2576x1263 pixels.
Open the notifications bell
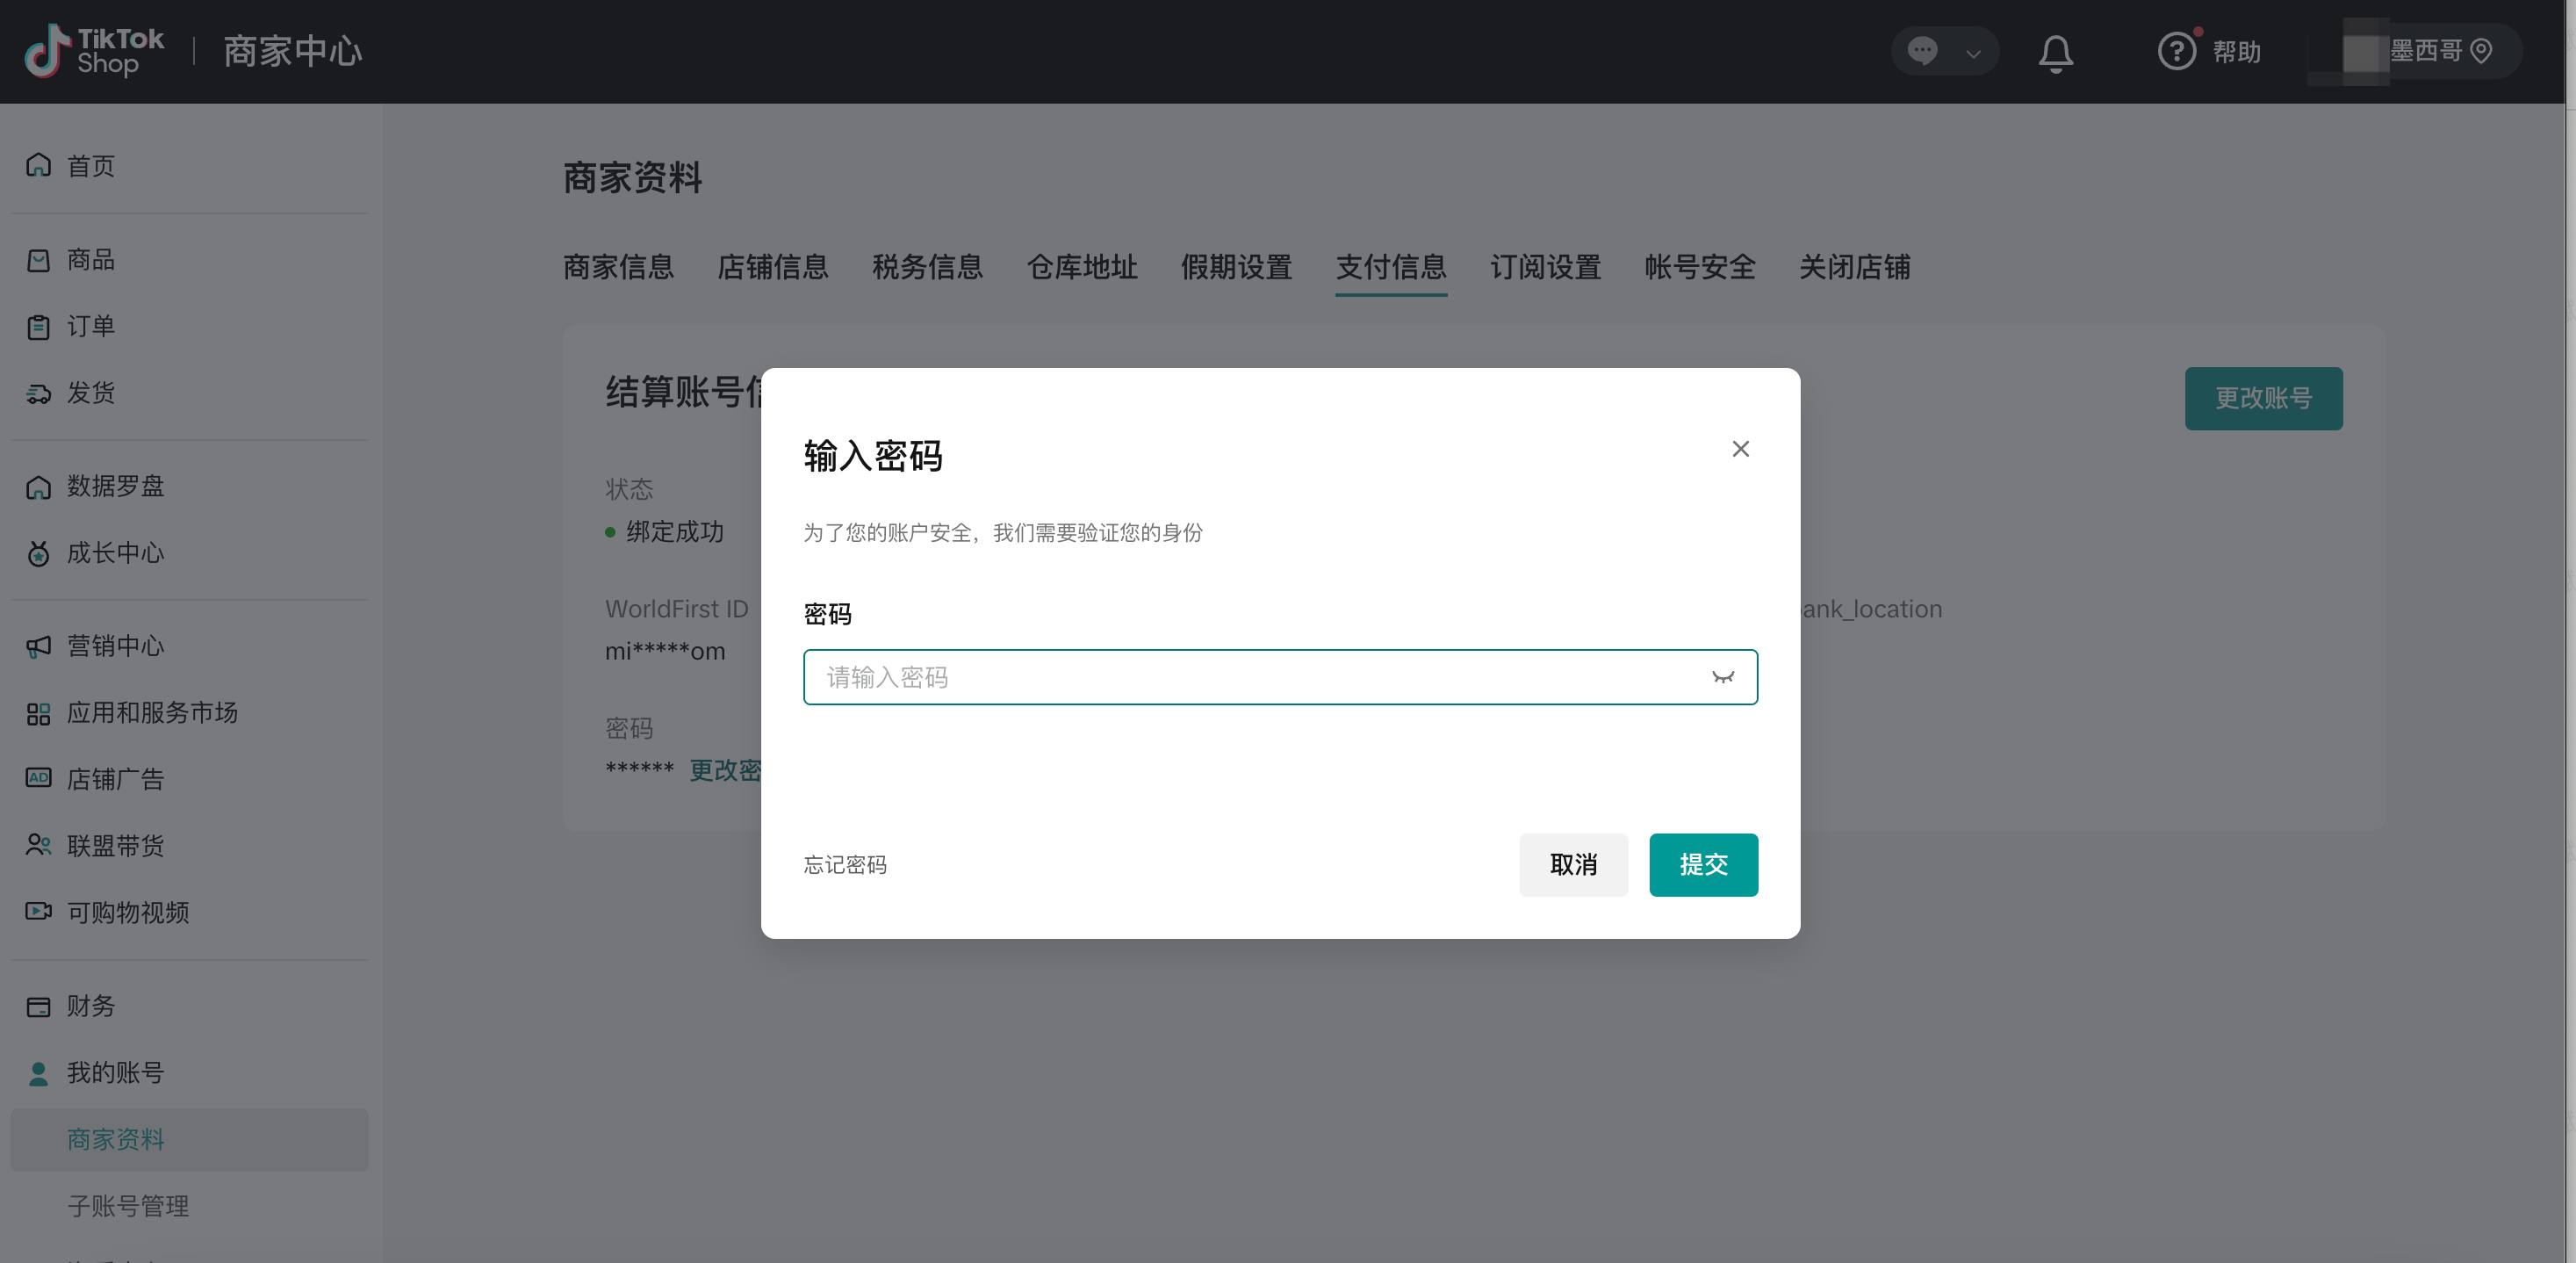click(2055, 52)
